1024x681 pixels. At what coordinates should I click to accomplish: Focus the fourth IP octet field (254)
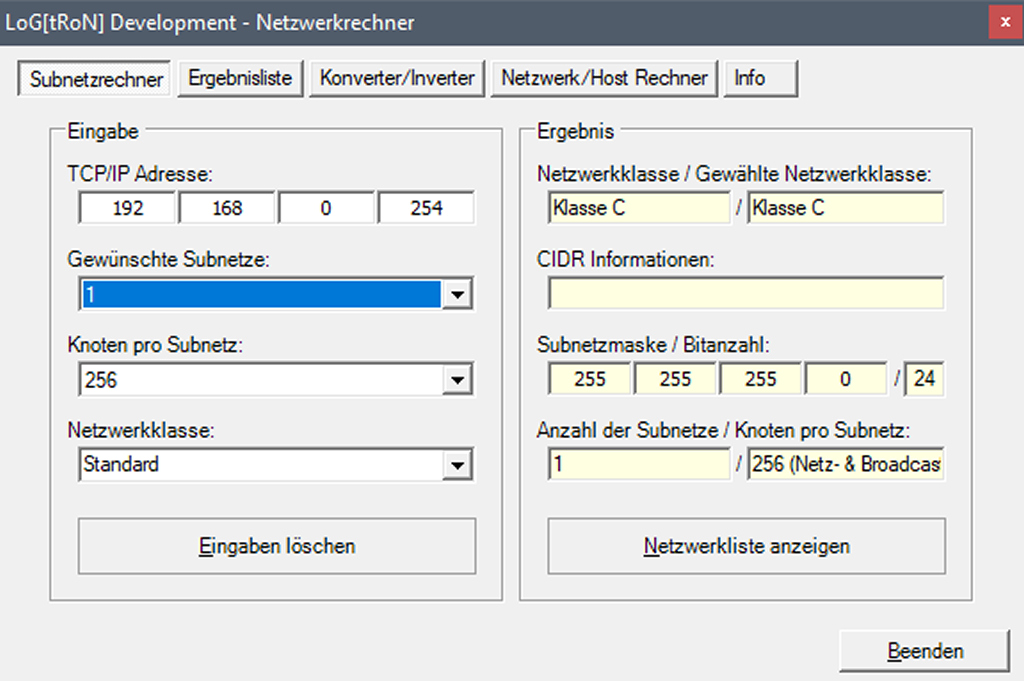point(426,209)
